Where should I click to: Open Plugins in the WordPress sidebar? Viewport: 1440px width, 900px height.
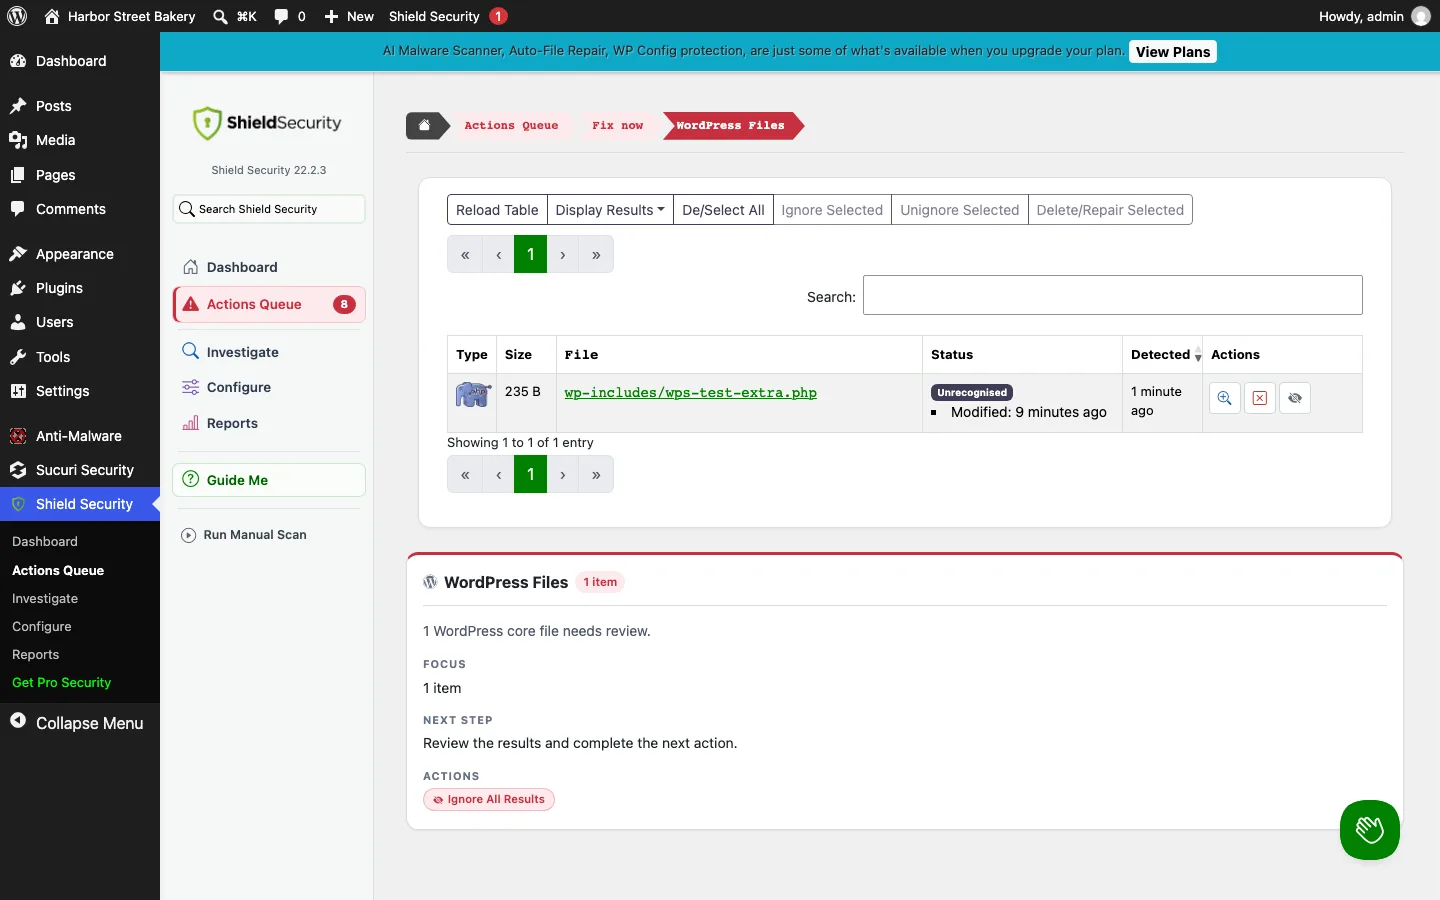click(x=80, y=288)
